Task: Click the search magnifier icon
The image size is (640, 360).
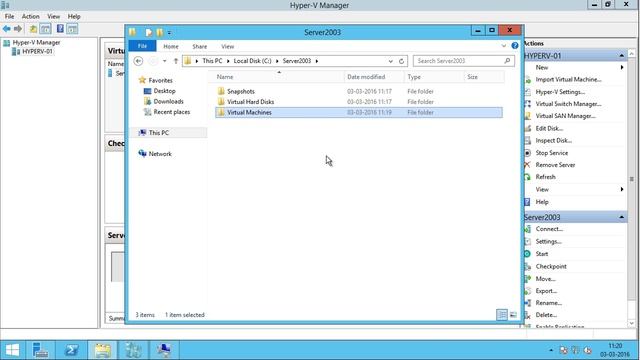Action: (507, 61)
